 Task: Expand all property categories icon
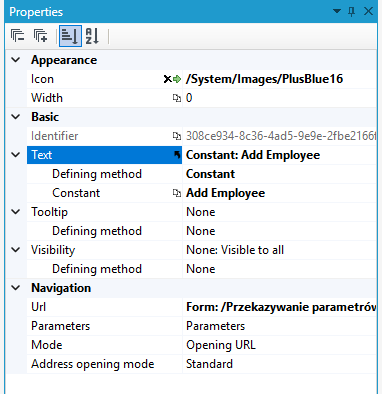[x=41, y=35]
